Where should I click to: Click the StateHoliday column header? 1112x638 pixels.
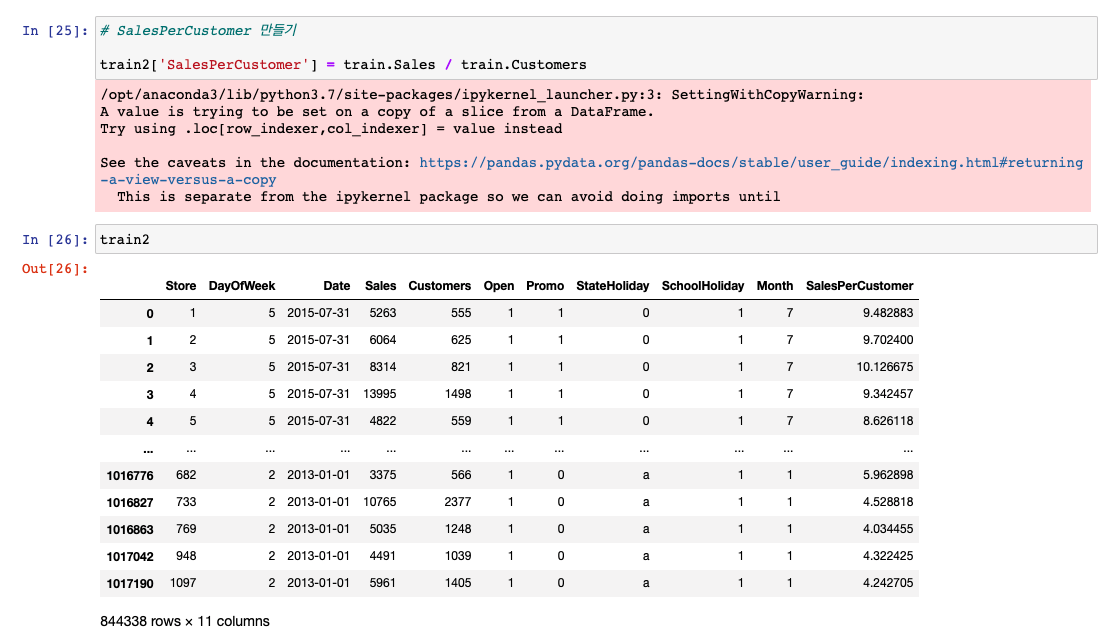click(x=613, y=286)
